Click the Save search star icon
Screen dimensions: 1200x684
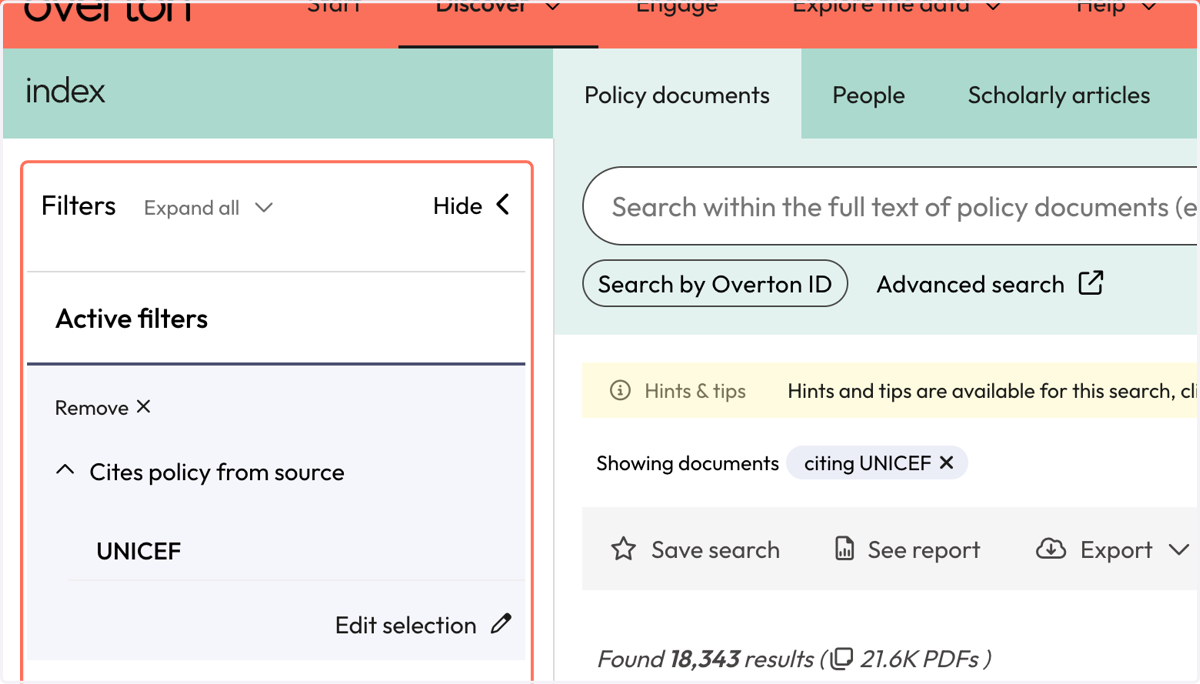tap(623, 549)
